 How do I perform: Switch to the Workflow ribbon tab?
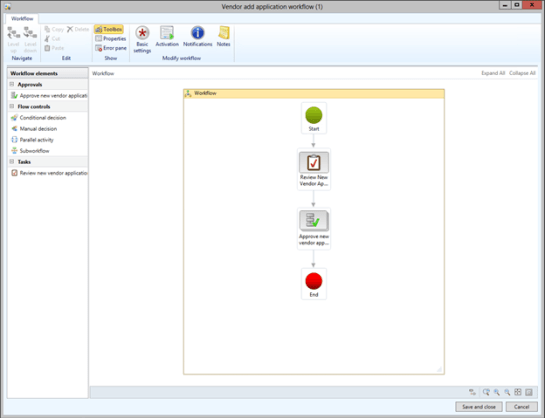tap(22, 19)
